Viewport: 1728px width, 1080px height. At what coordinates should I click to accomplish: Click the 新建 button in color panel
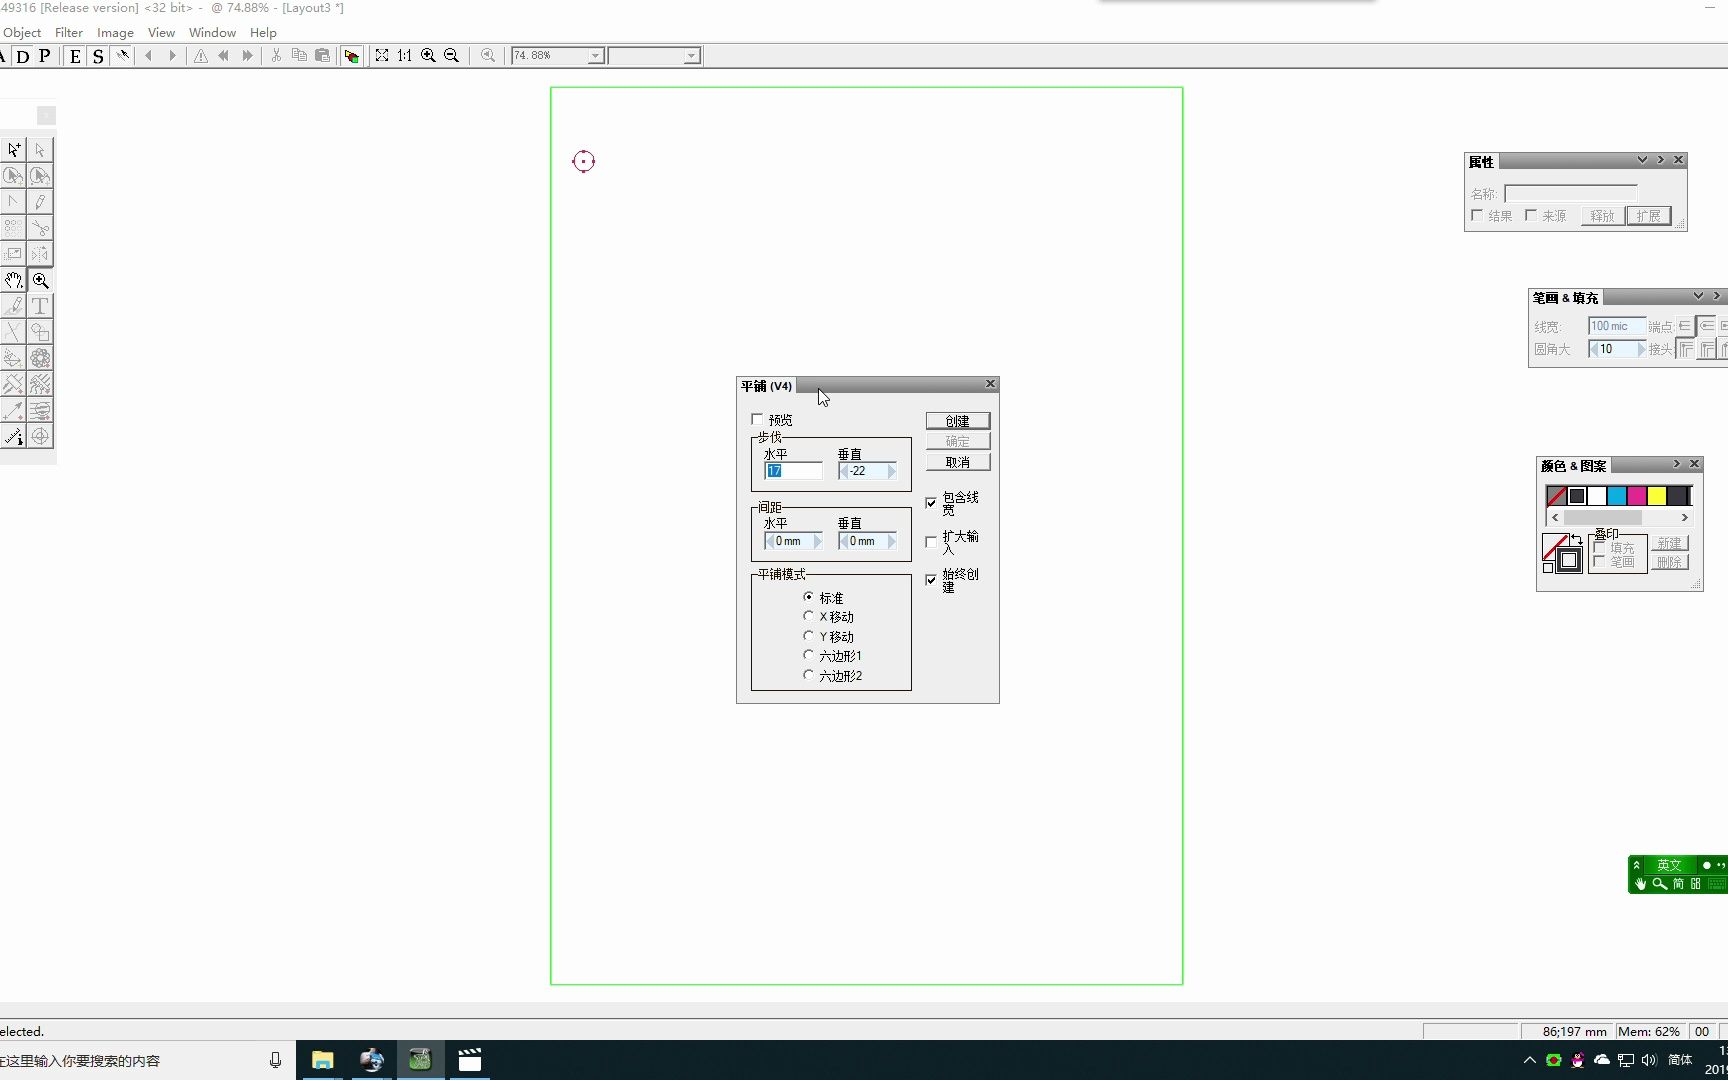click(1669, 543)
